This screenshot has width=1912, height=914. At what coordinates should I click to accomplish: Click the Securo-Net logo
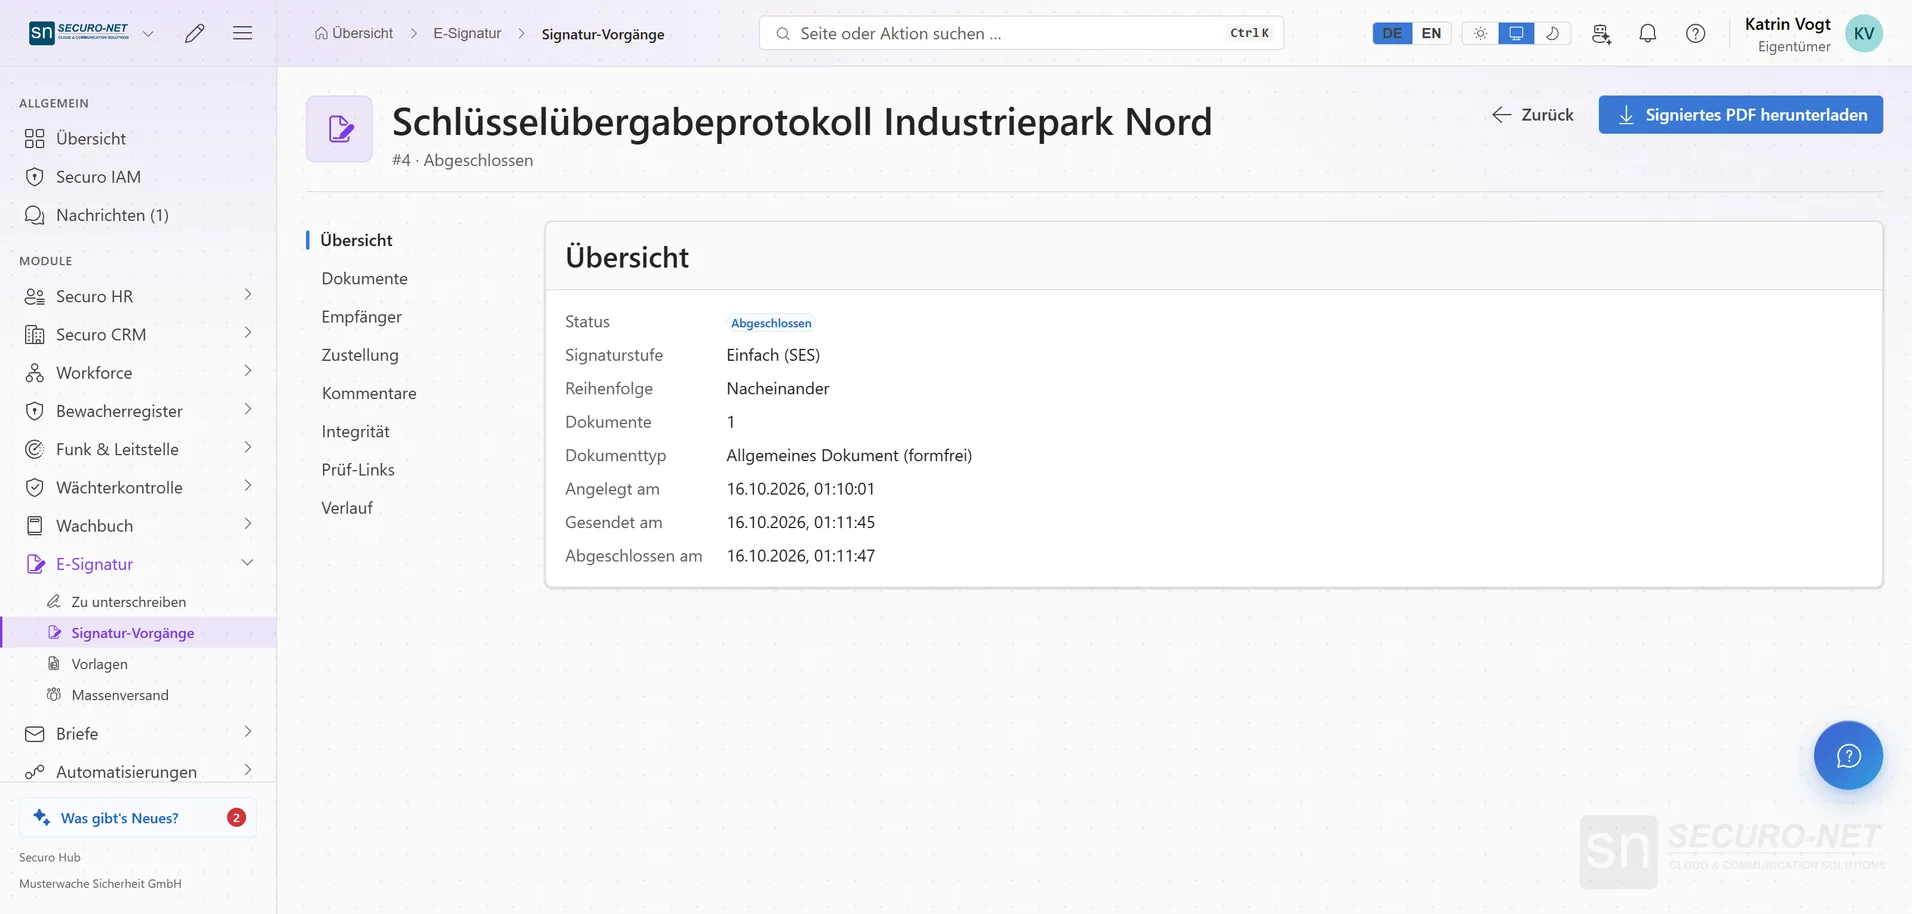coord(79,33)
